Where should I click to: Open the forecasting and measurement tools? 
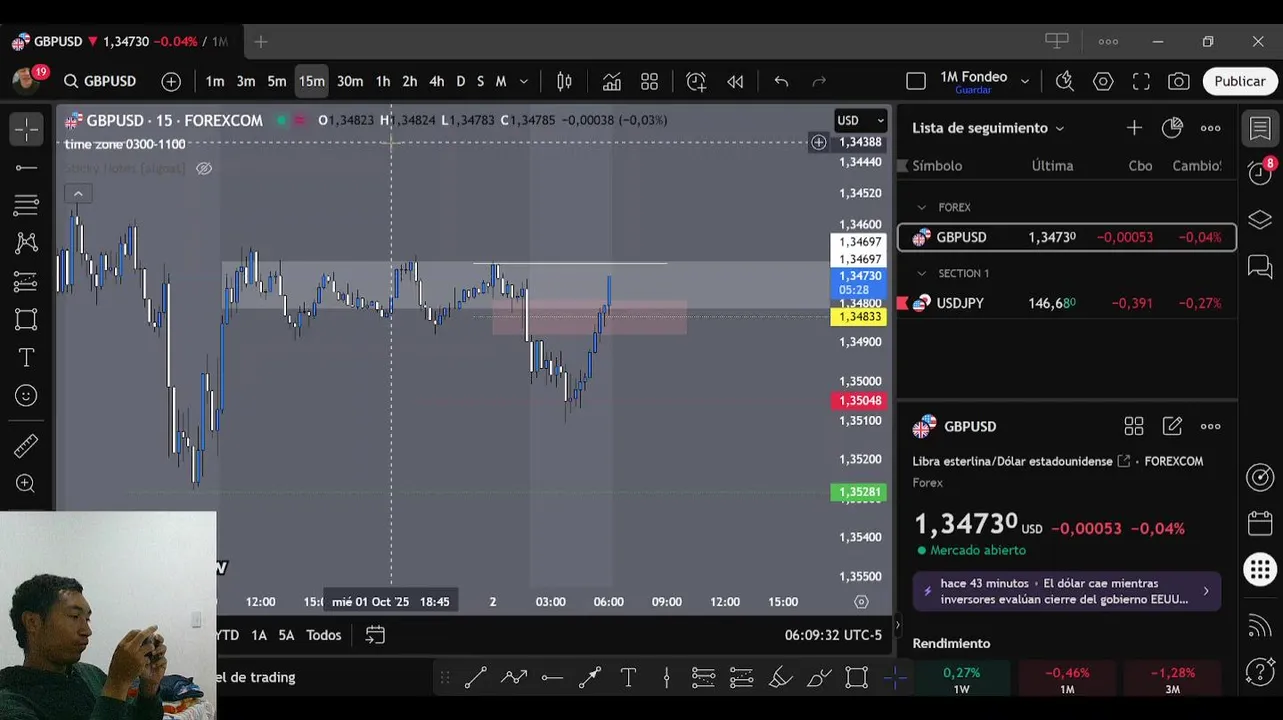point(27,281)
